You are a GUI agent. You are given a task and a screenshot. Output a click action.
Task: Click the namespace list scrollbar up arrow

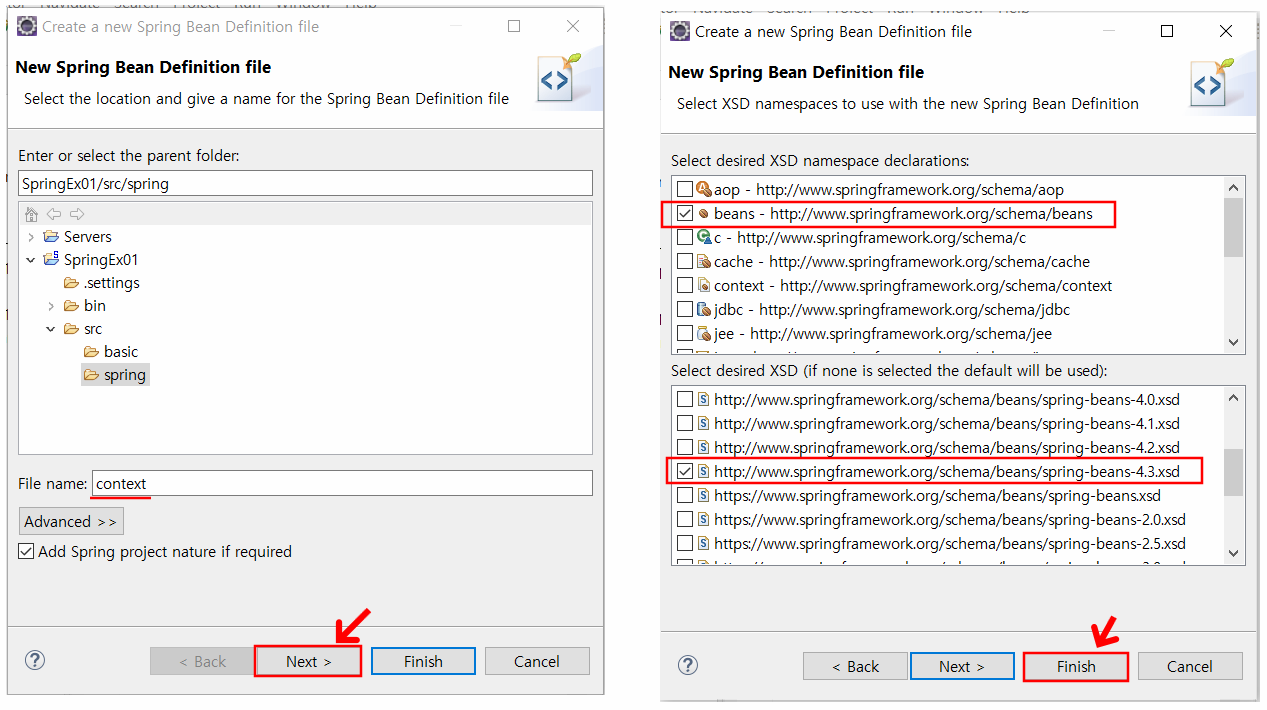click(x=1234, y=188)
